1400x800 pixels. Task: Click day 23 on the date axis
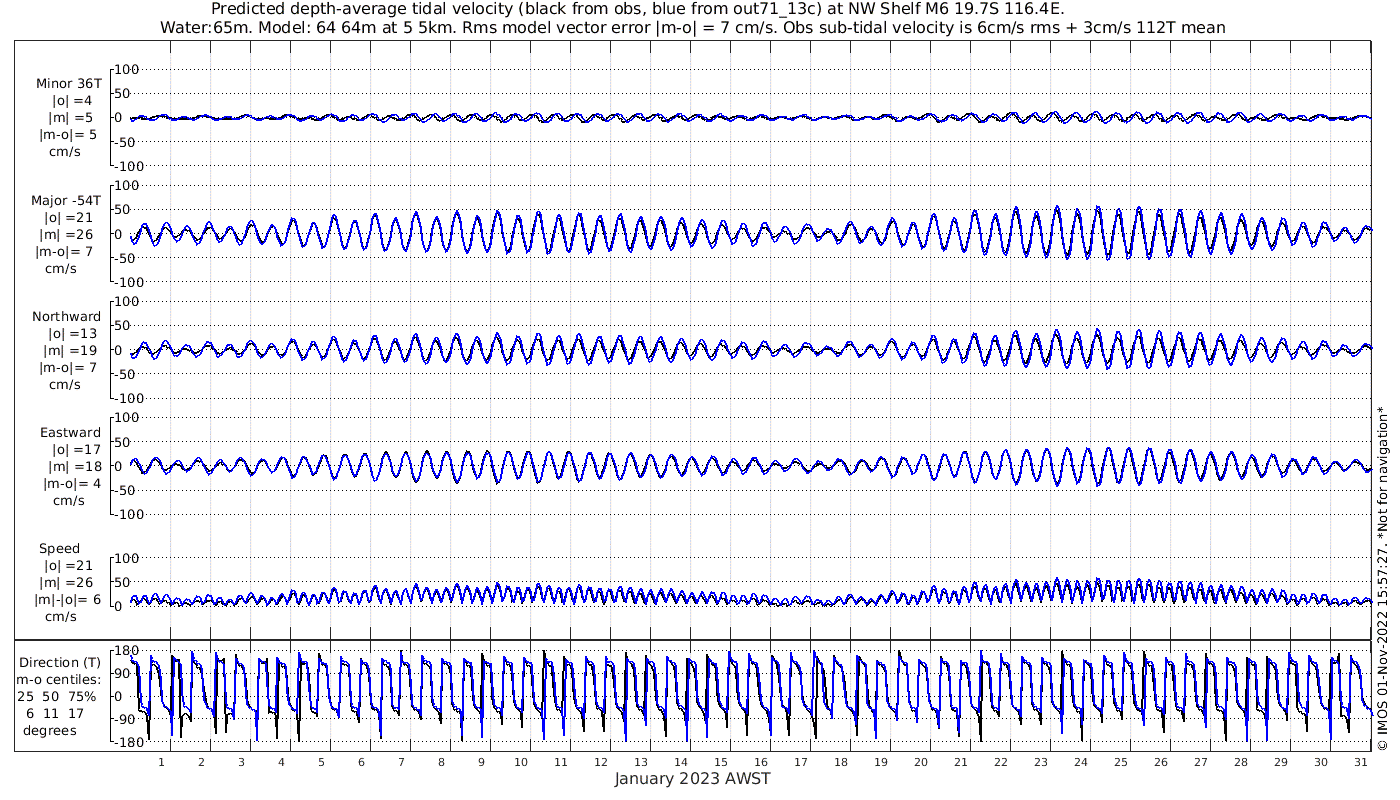pyautogui.click(x=1040, y=762)
